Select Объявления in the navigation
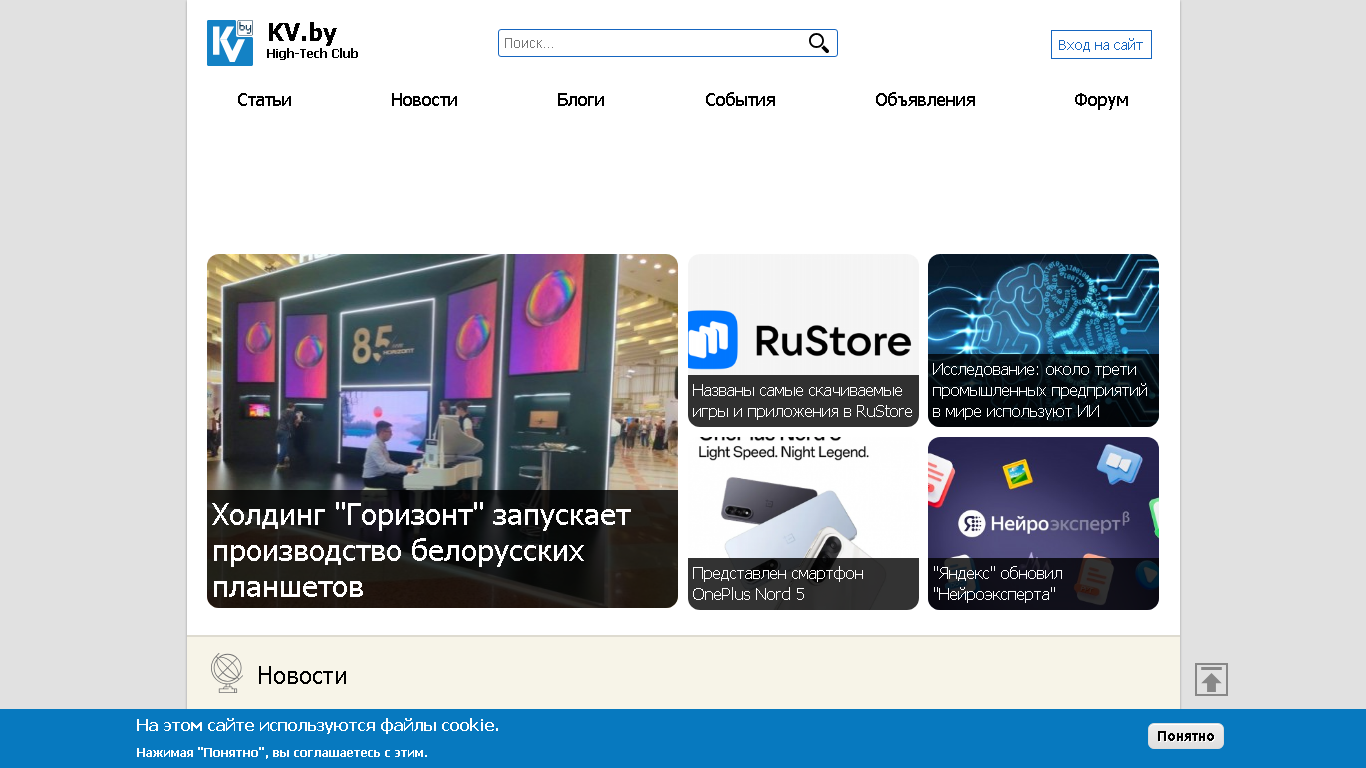Image resolution: width=1366 pixels, height=768 pixels. (x=925, y=100)
